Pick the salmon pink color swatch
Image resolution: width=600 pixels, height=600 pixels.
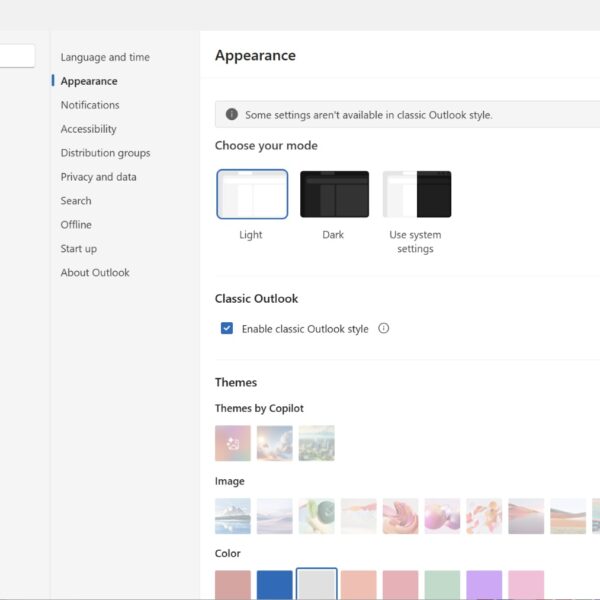coord(400,585)
